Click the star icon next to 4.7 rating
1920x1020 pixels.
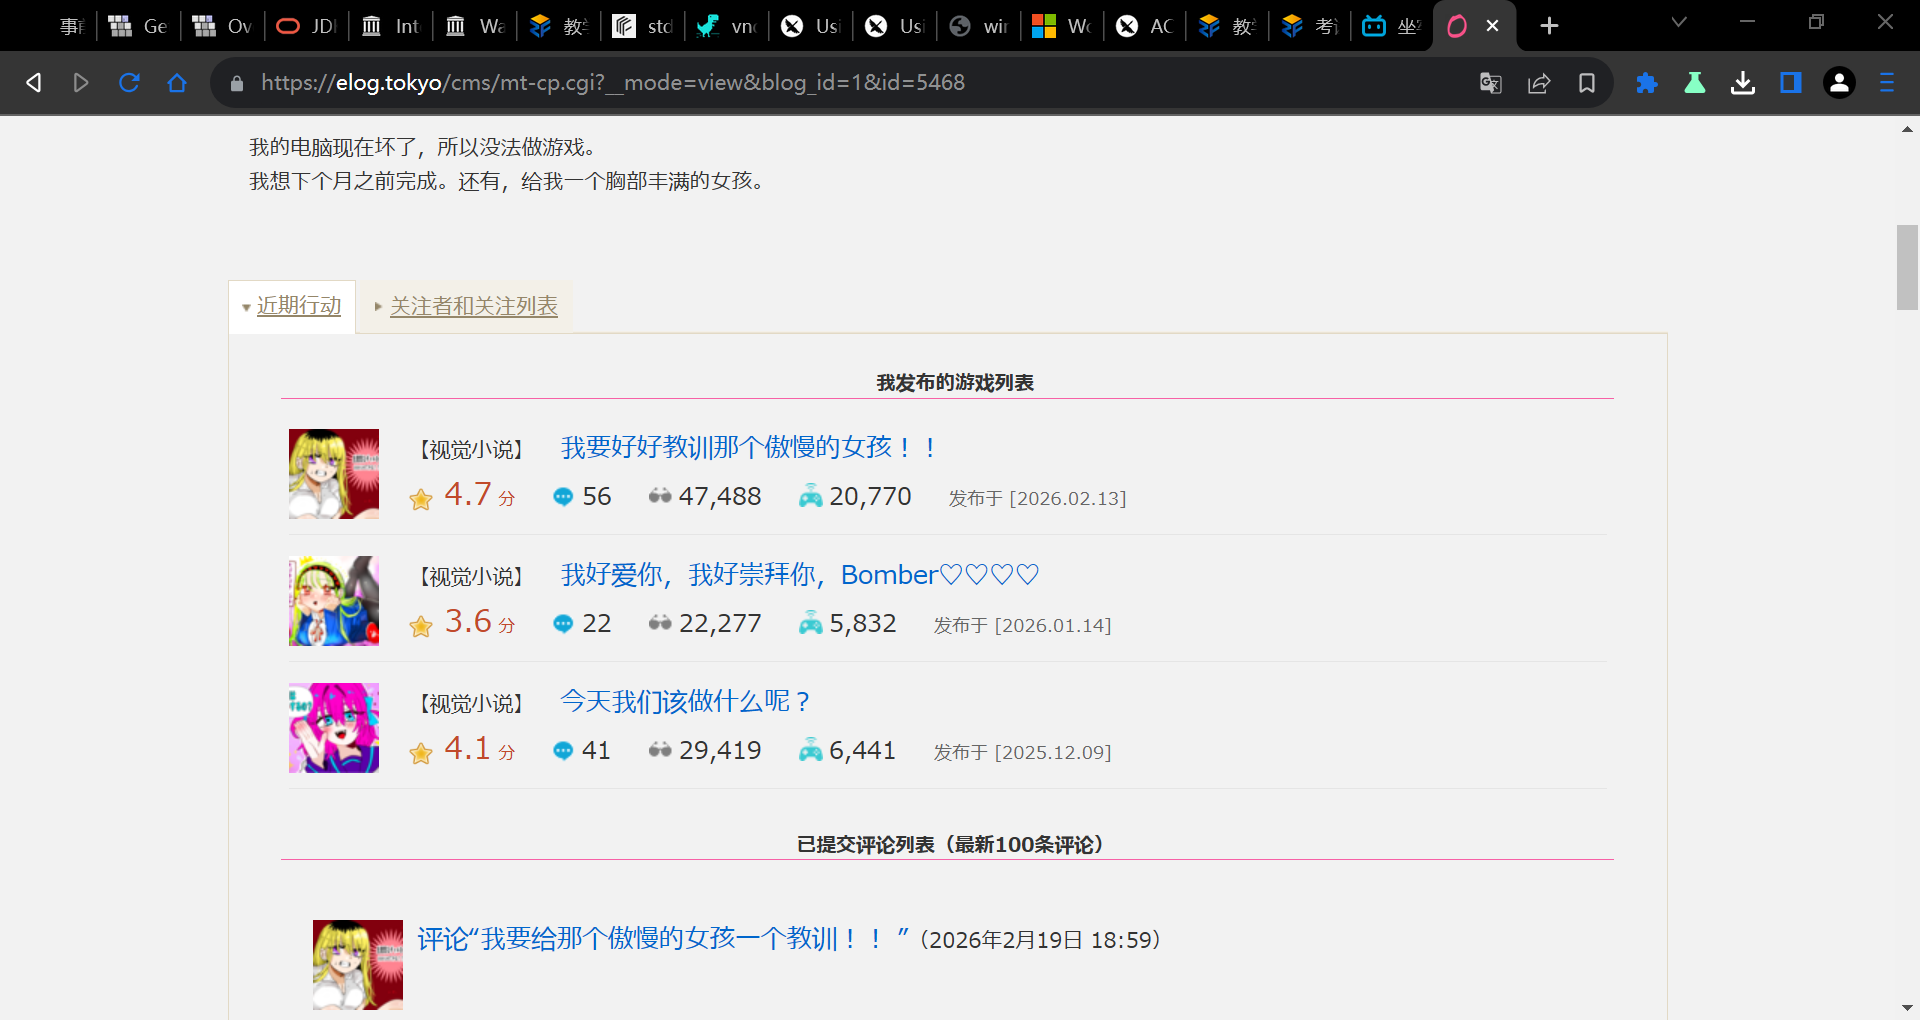coord(421,498)
